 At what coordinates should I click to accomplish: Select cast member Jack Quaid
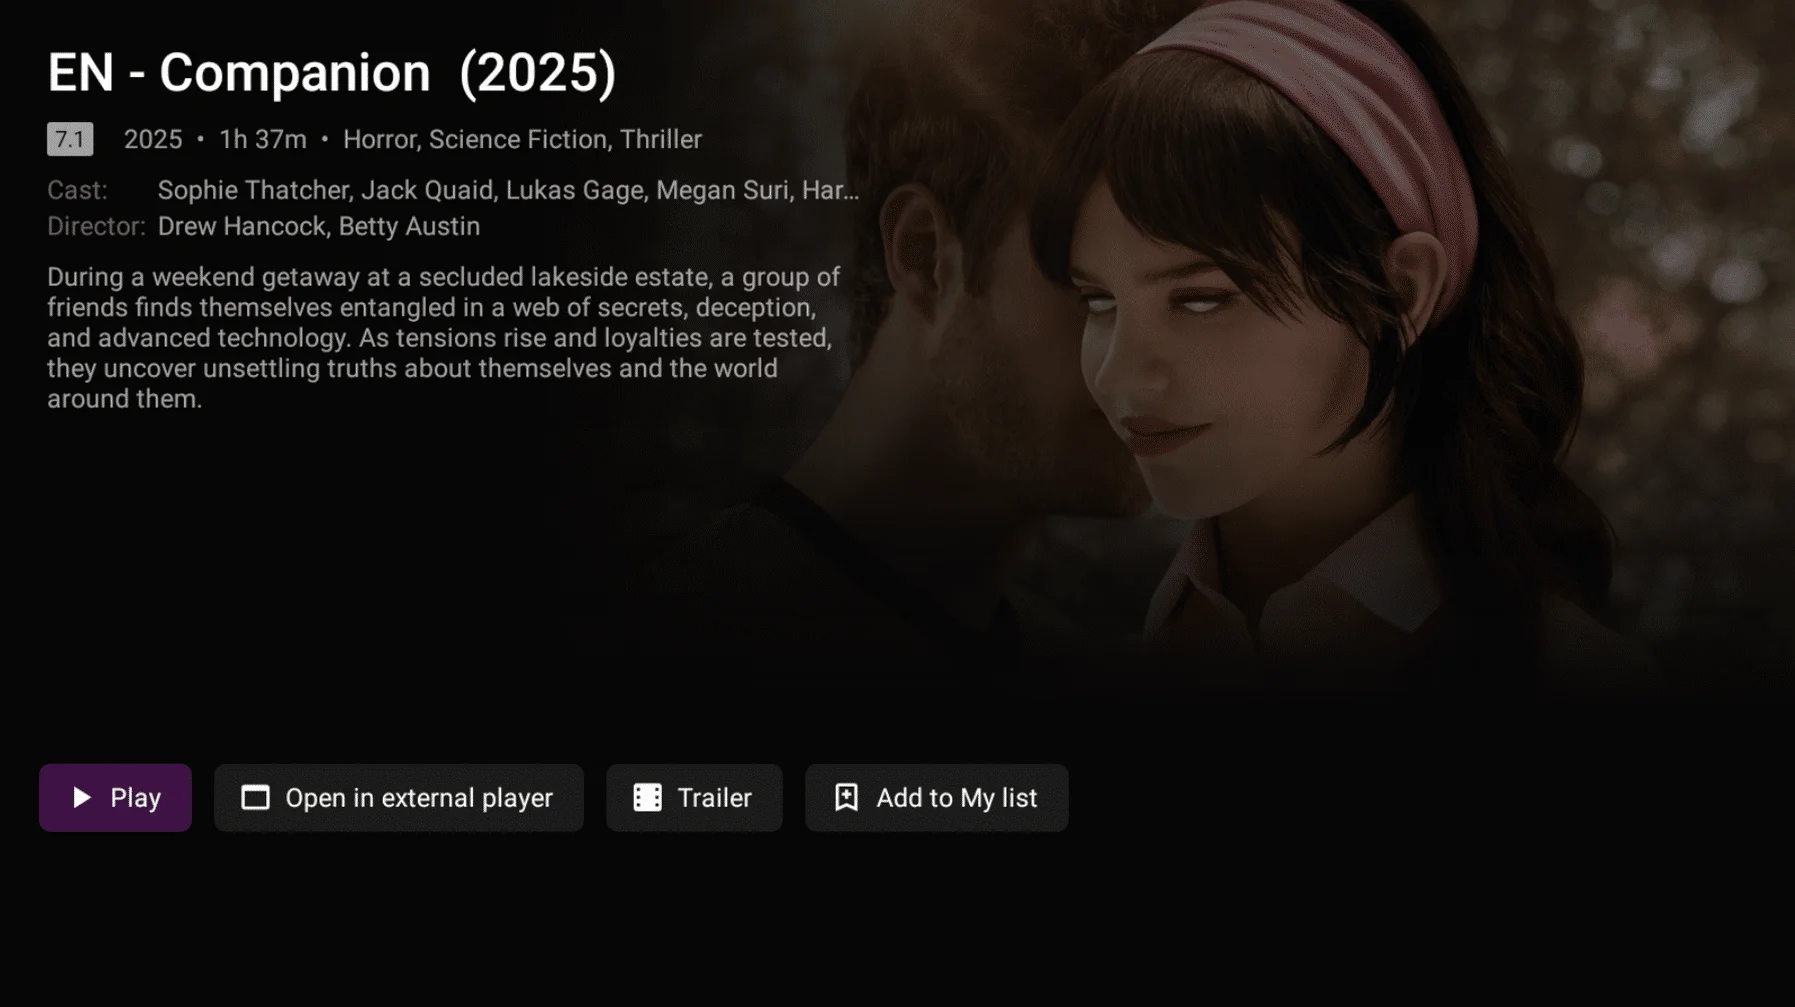(x=427, y=190)
